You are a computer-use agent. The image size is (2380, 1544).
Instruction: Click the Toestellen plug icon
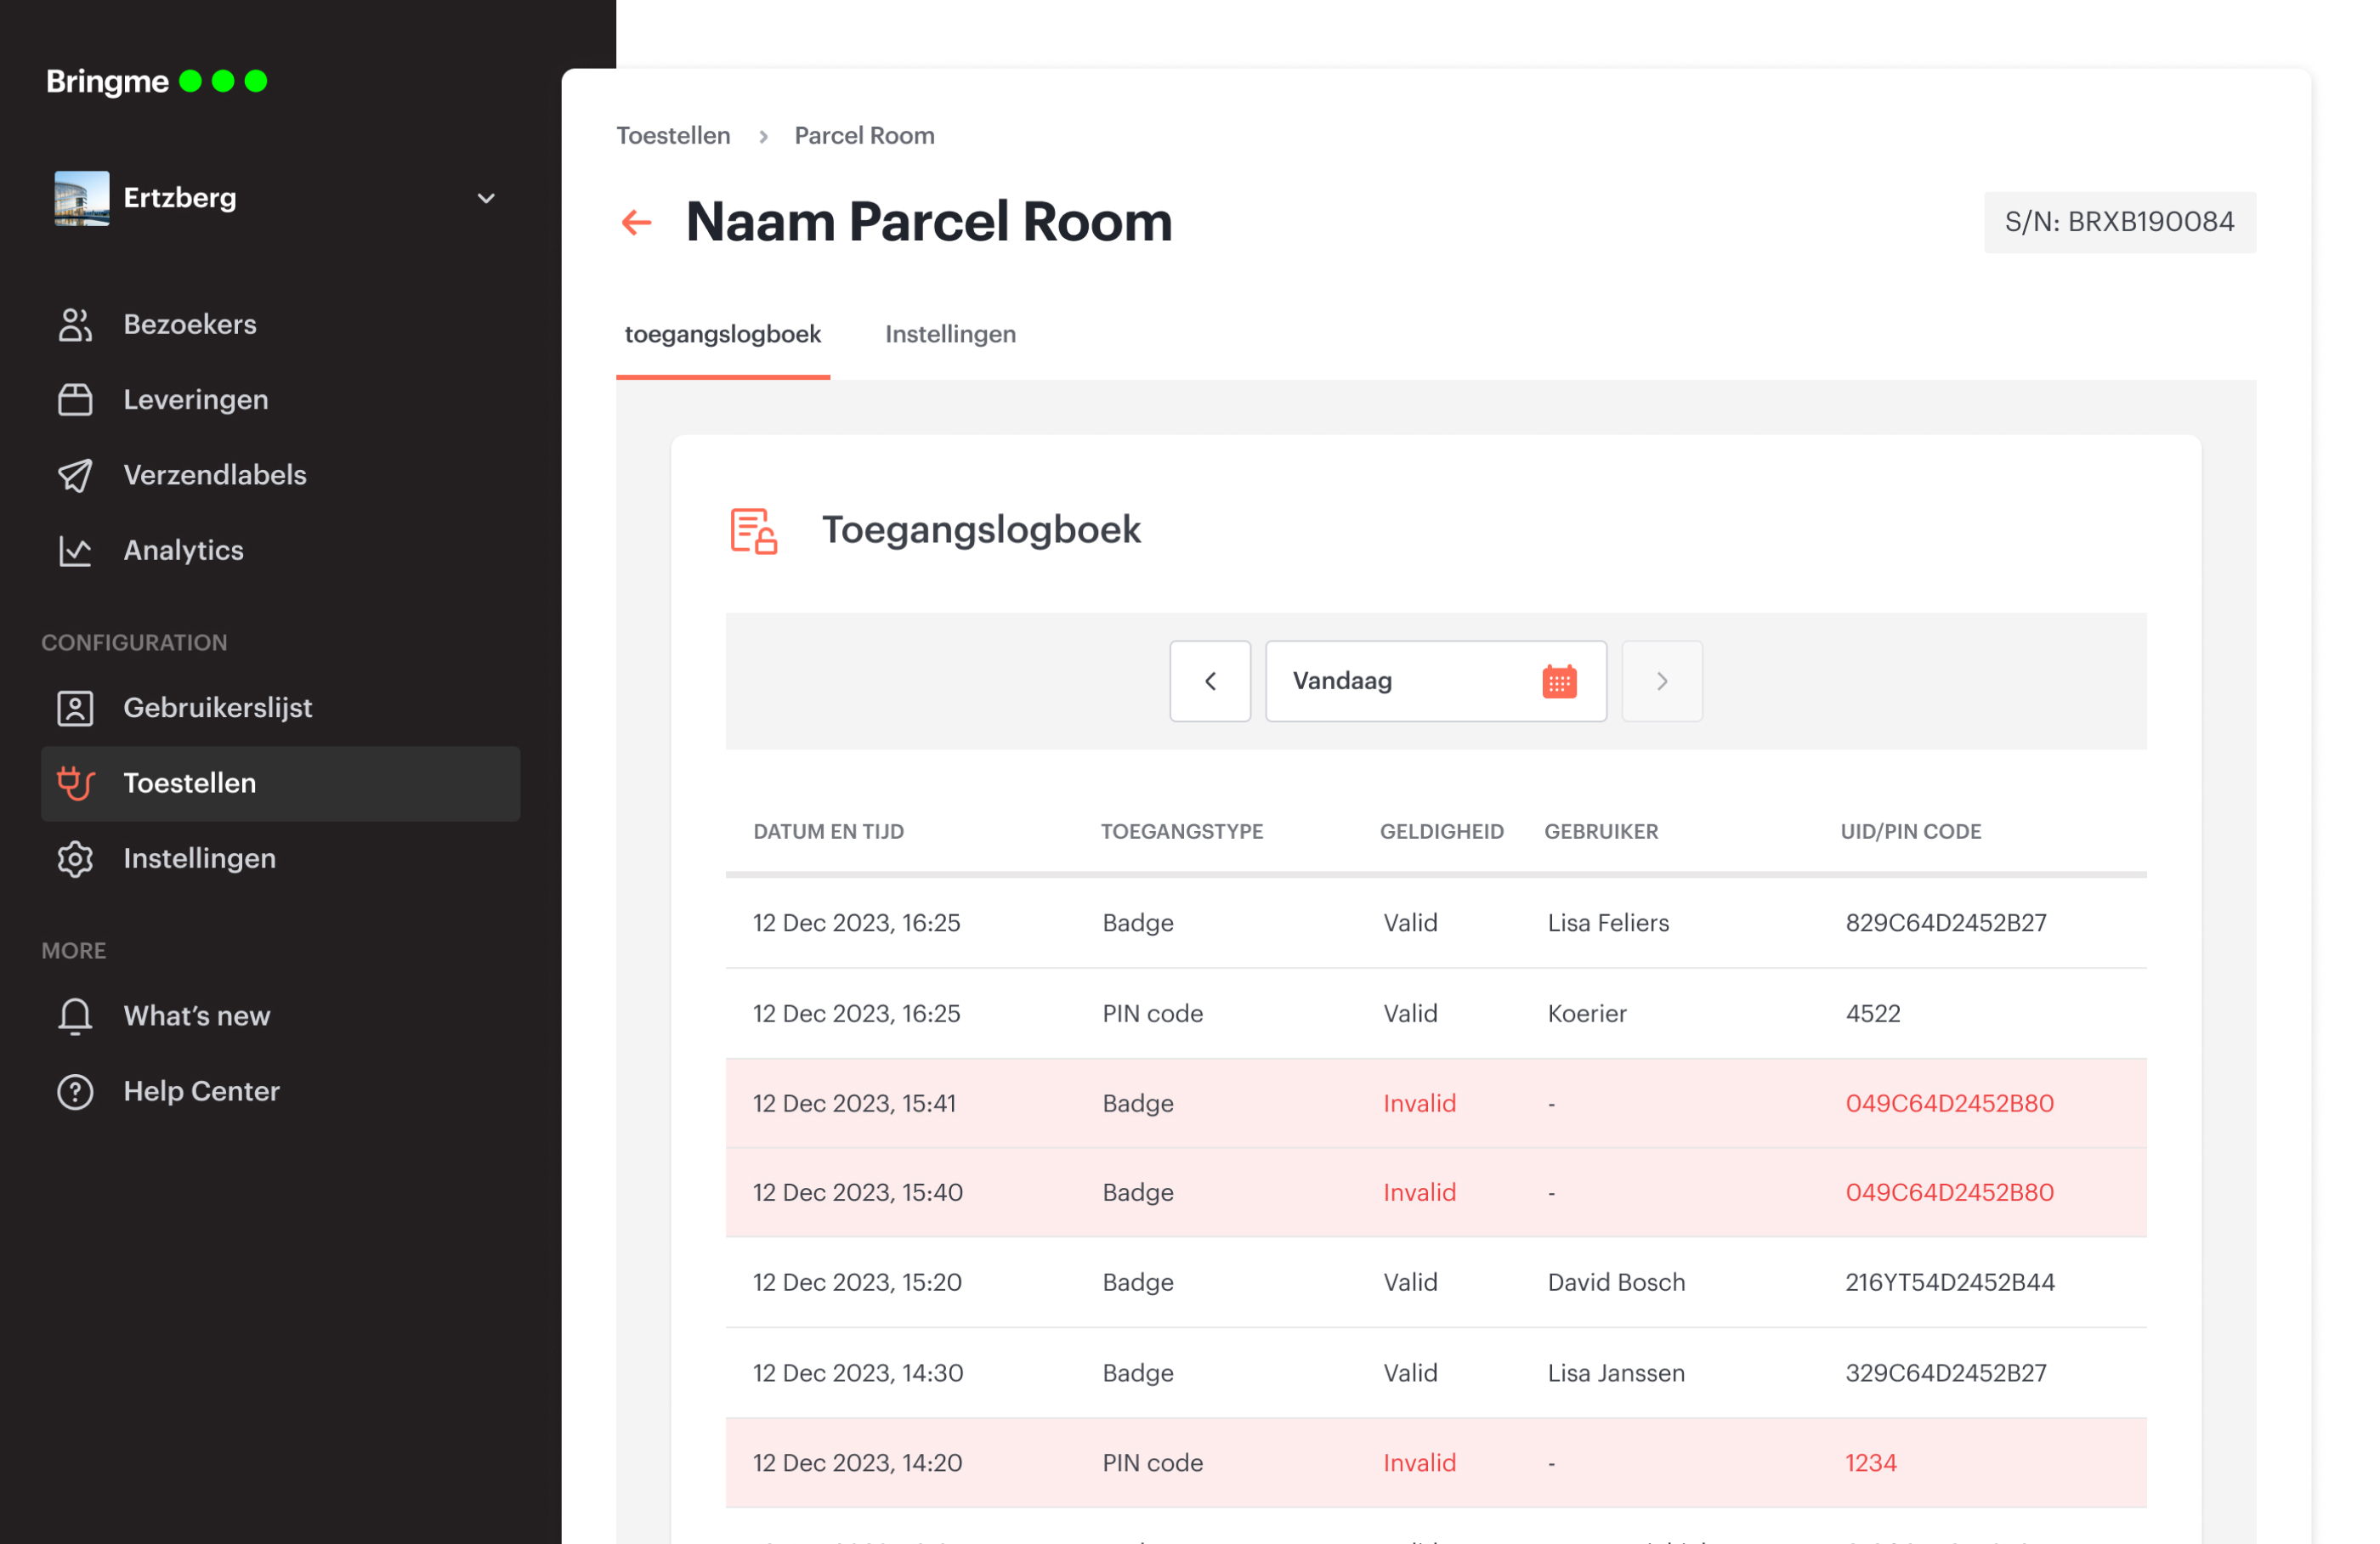(75, 783)
